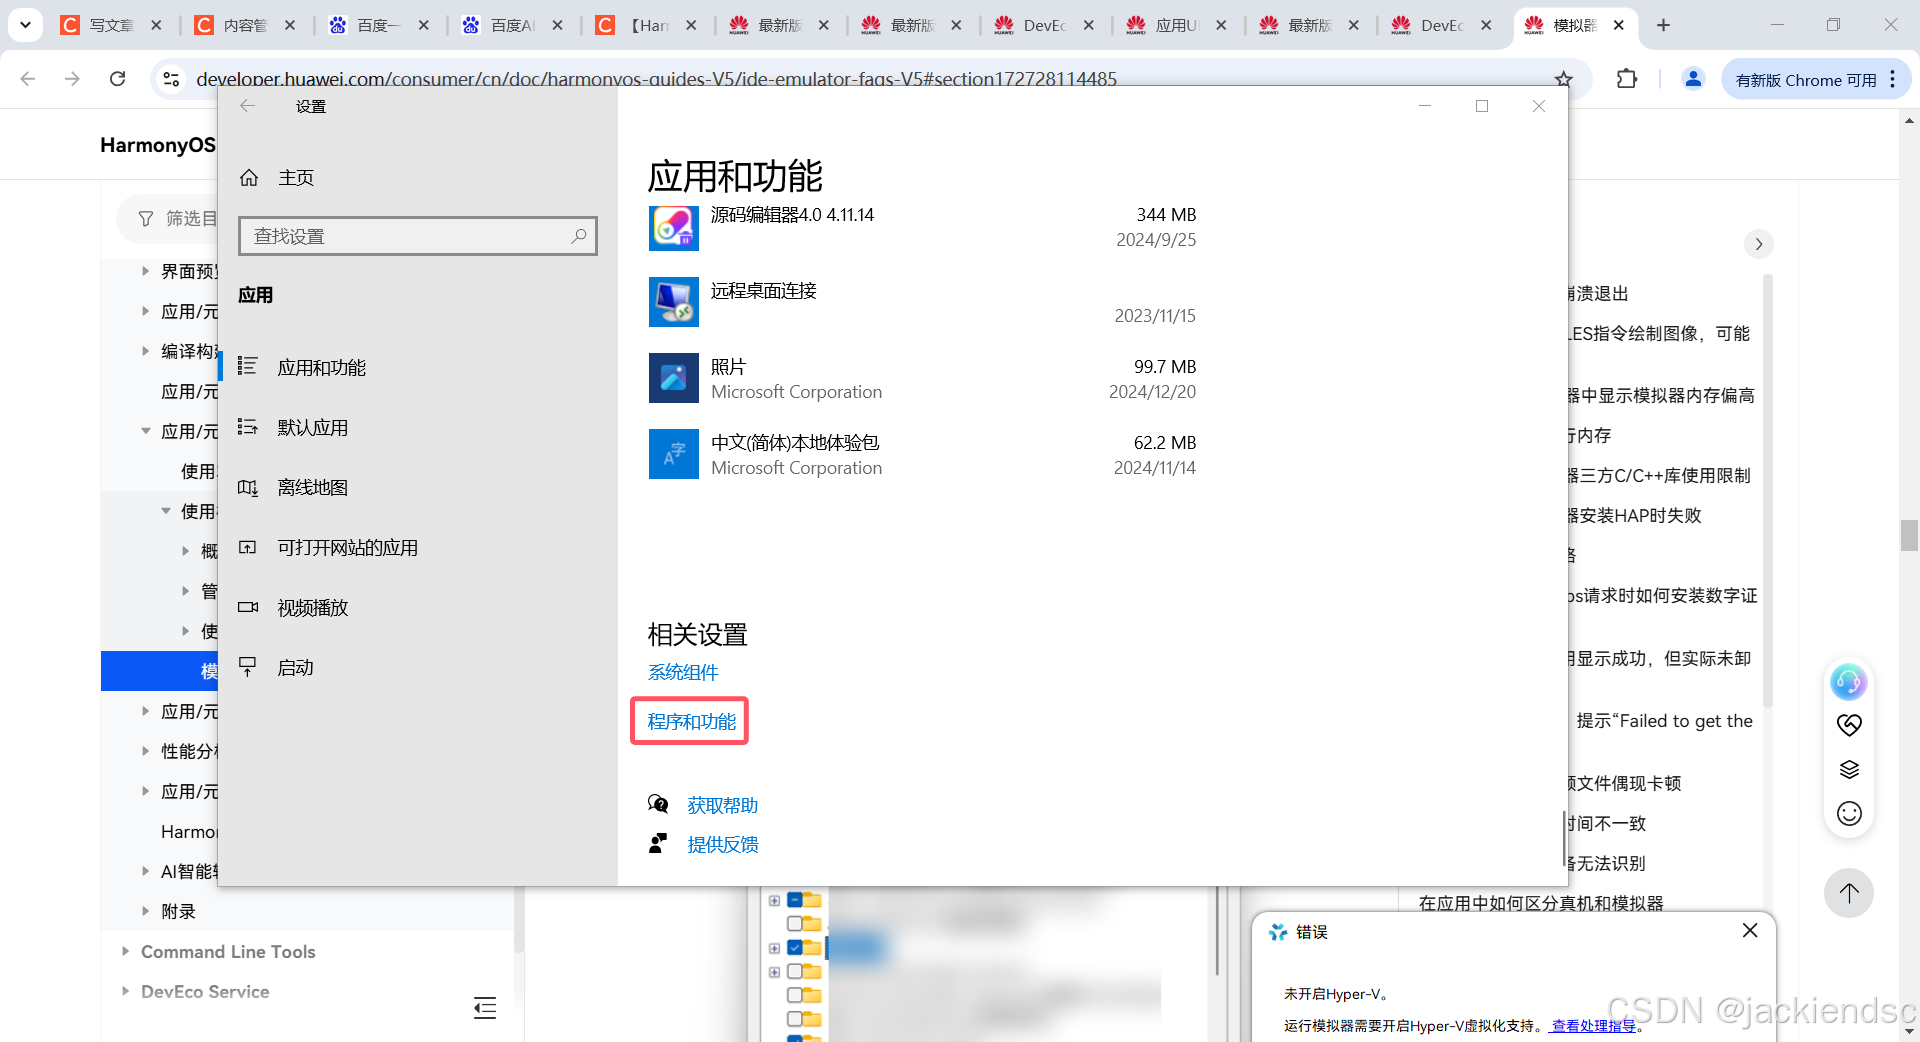Click the 提供反馈 person icon
The height and width of the screenshot is (1042, 1920).
[x=658, y=844]
